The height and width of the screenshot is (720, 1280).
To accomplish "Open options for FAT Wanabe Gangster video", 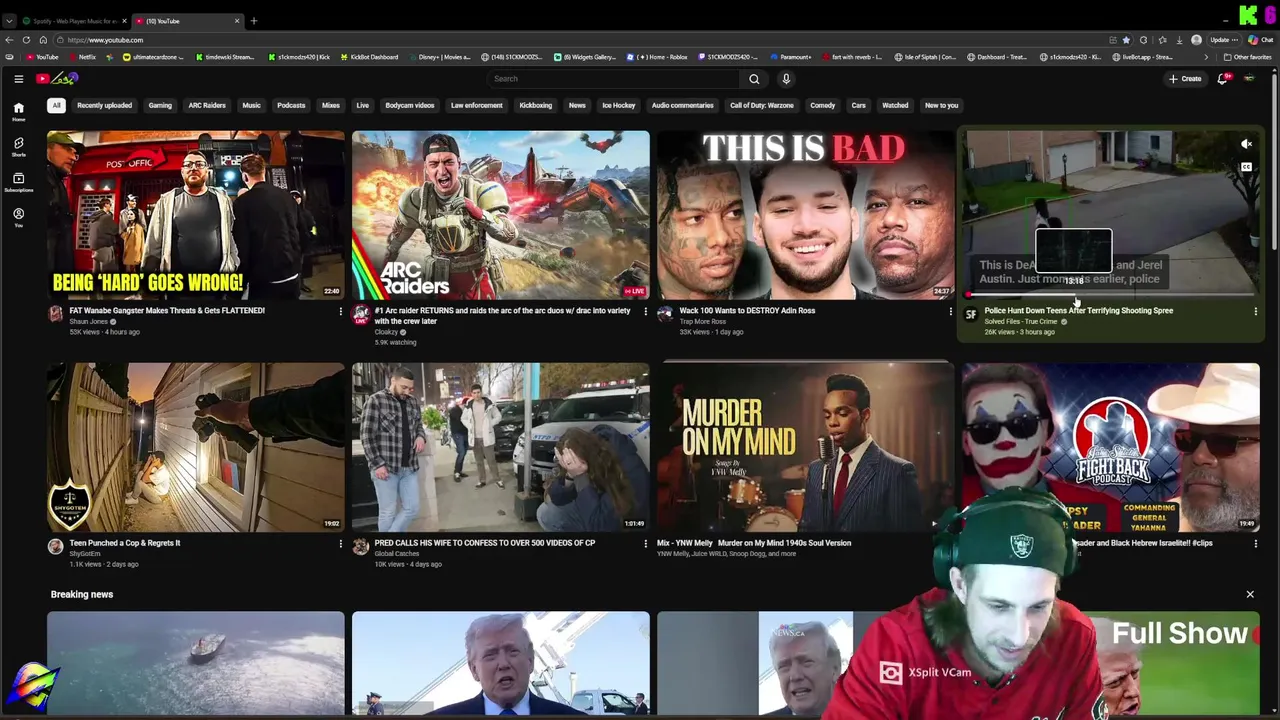I will (x=340, y=311).
